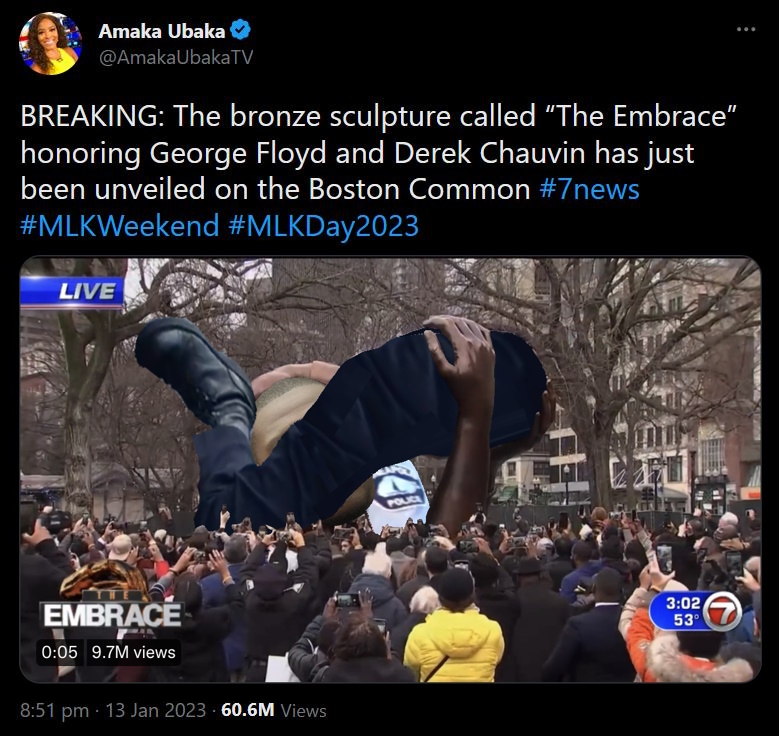779x736 pixels.
Task: Click the police badge in the video
Action: pos(402,493)
